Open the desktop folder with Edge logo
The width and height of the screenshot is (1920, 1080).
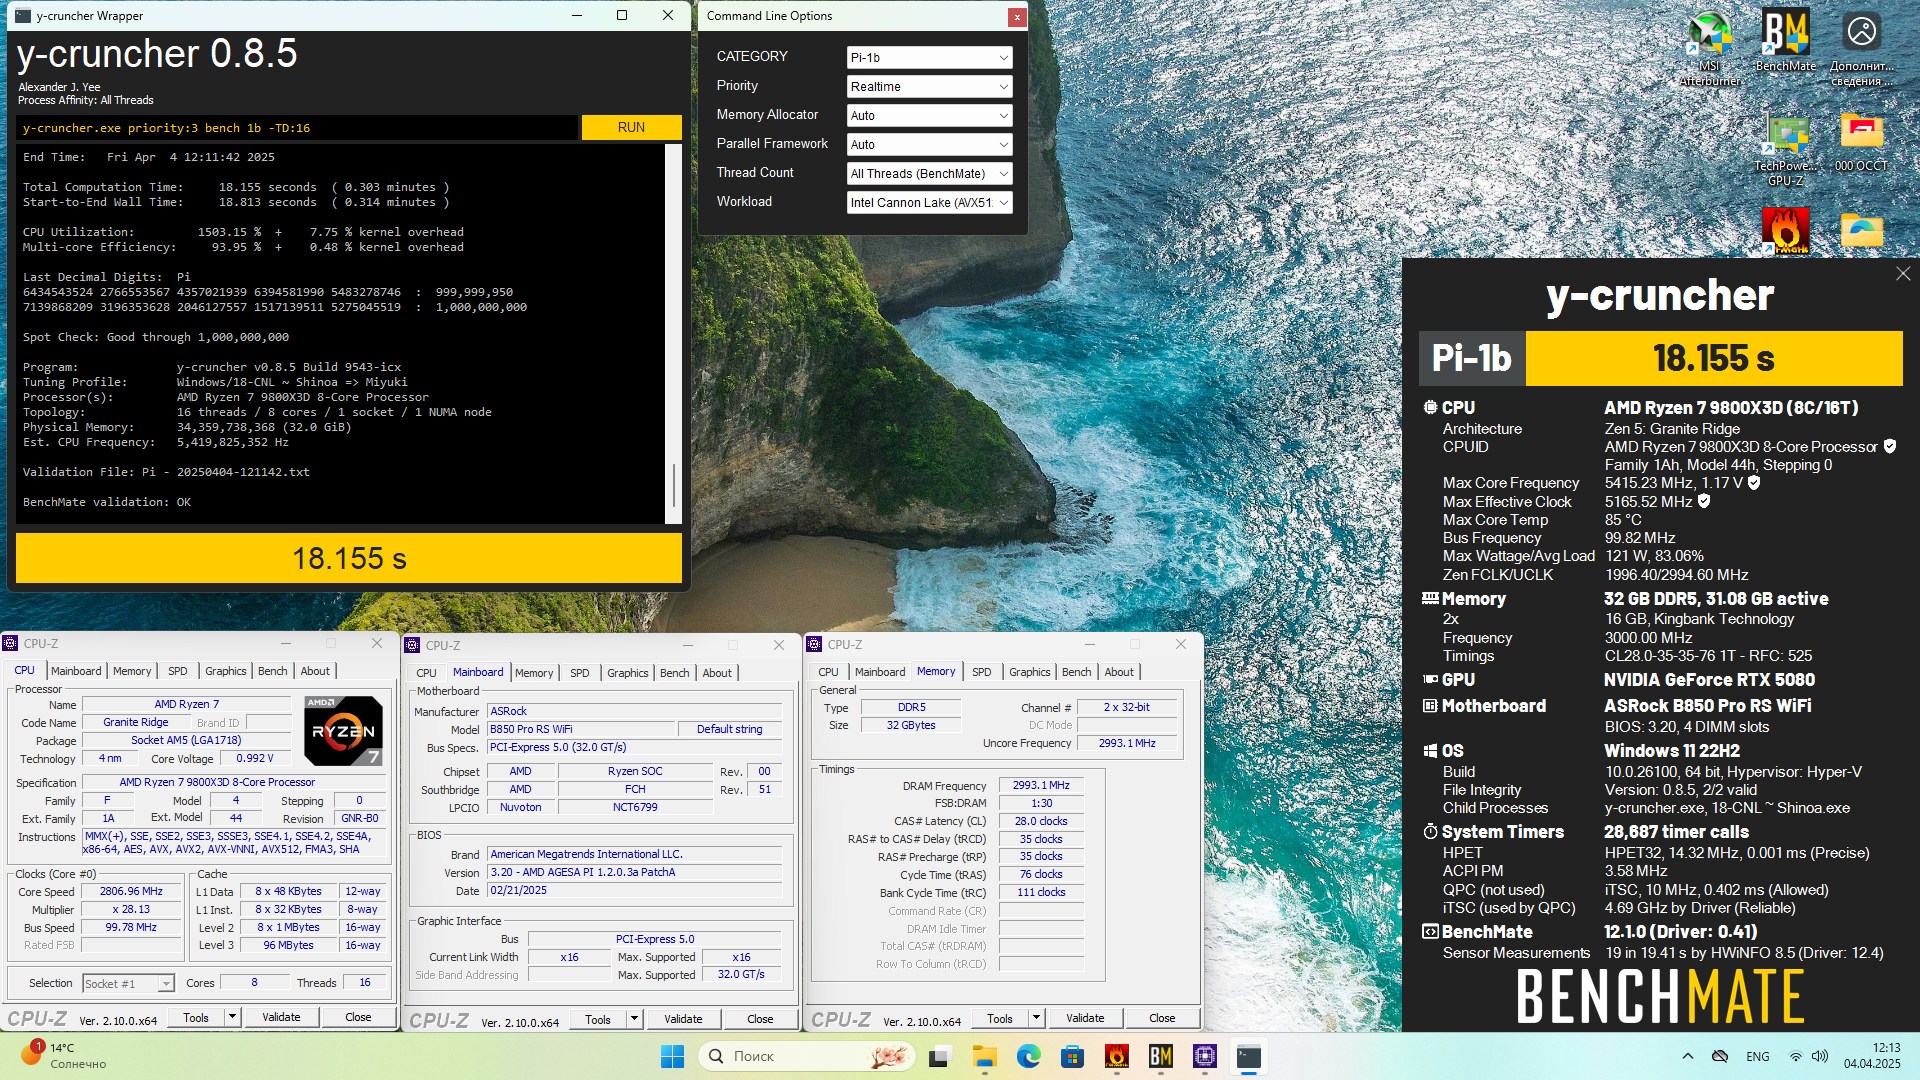[x=1861, y=230]
